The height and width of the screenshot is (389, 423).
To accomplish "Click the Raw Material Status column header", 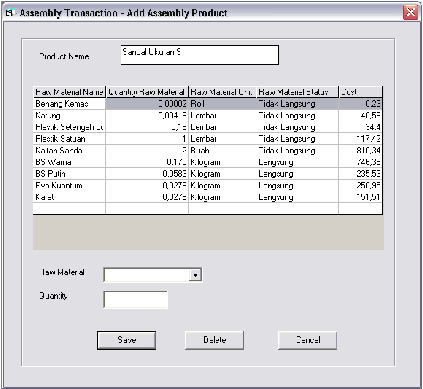I will 297,92.
